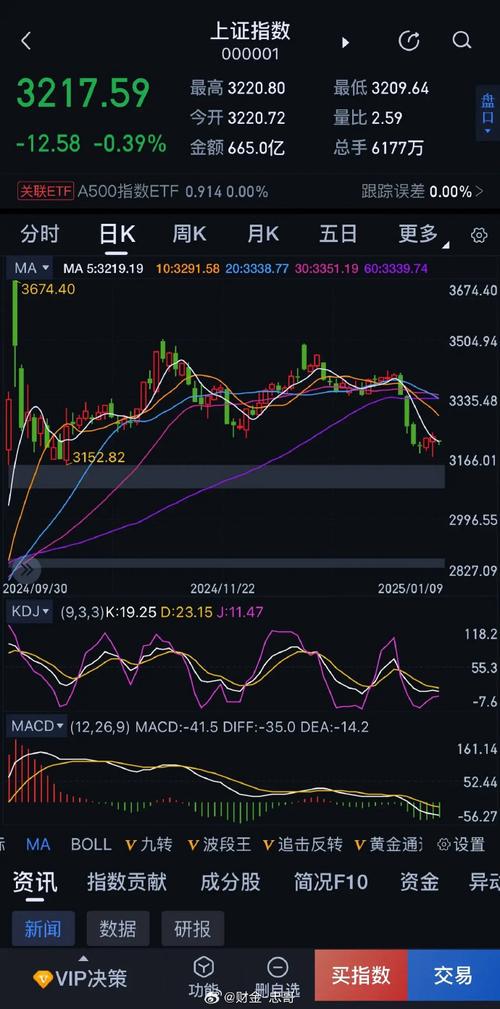Select 日K chart tab
This screenshot has height=1009, width=500.
tap(116, 234)
